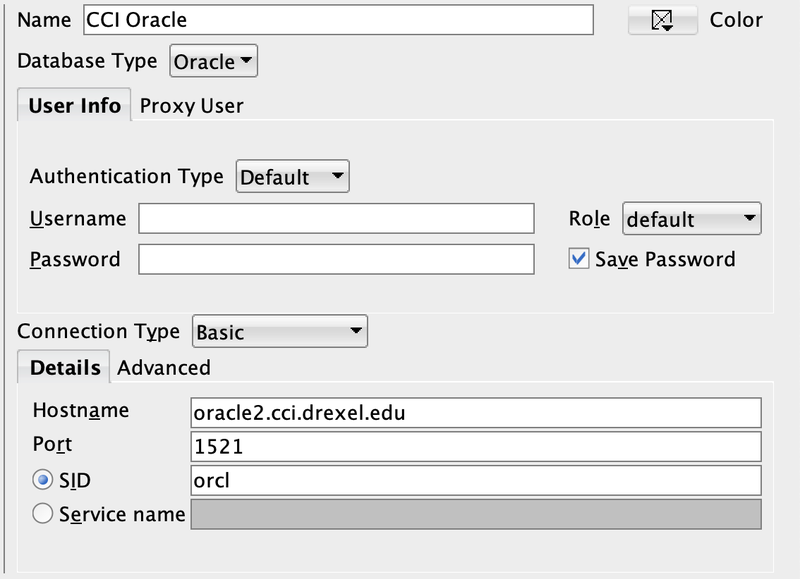Click the Color label text

[x=736, y=20]
